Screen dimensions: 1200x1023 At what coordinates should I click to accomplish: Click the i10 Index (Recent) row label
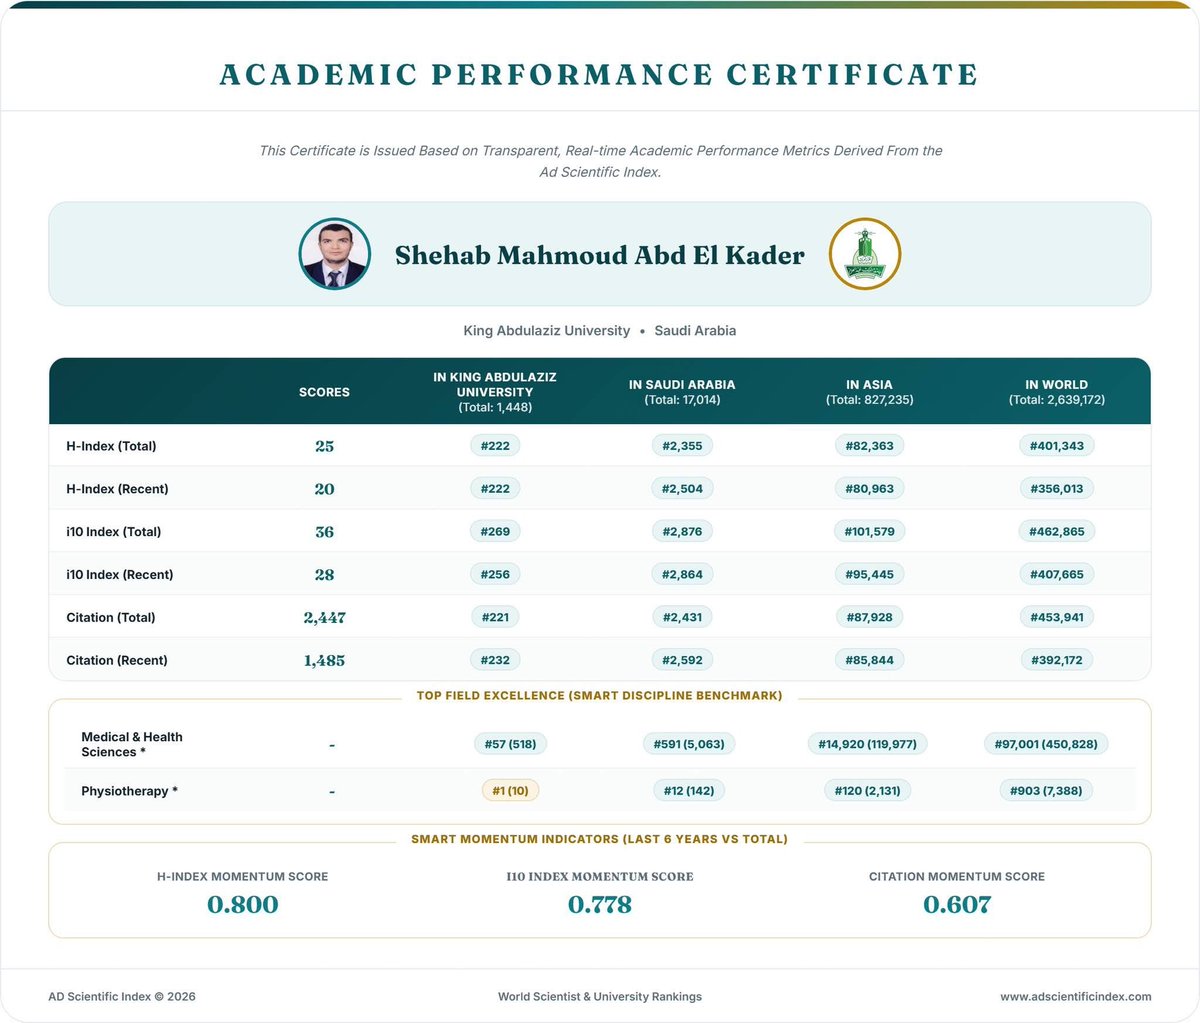(119, 575)
